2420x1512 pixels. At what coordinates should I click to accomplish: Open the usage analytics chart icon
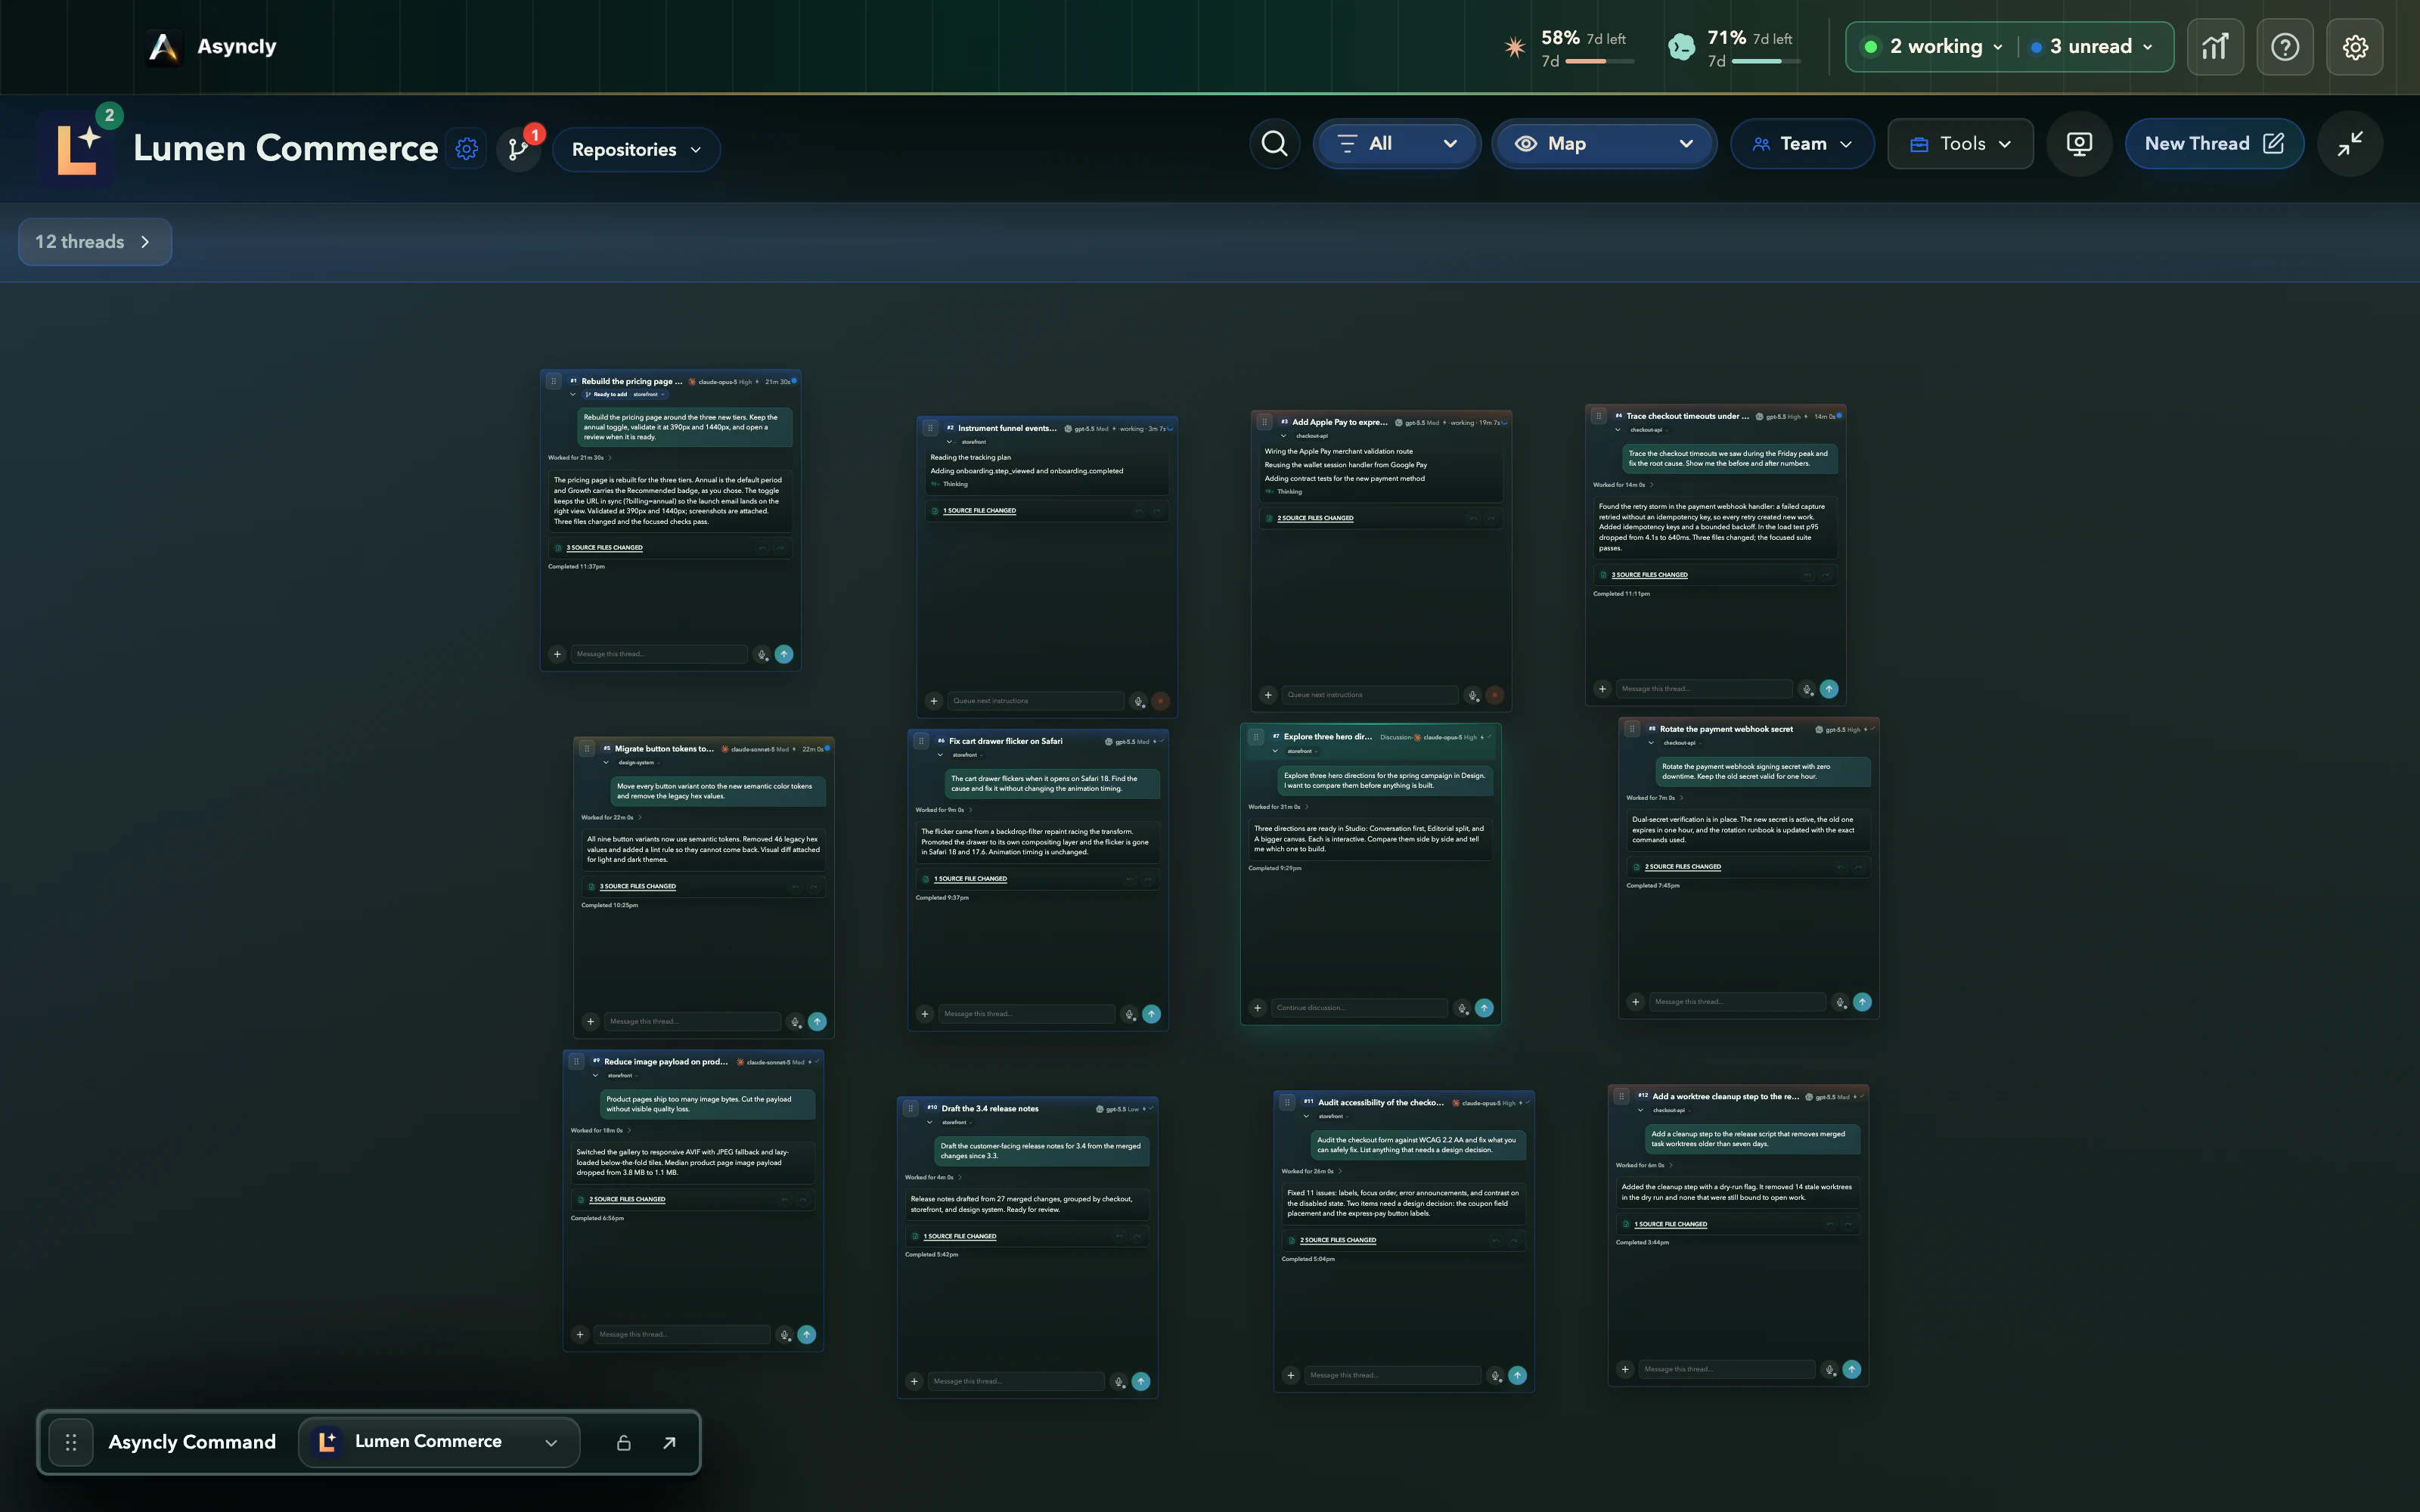[2215, 47]
